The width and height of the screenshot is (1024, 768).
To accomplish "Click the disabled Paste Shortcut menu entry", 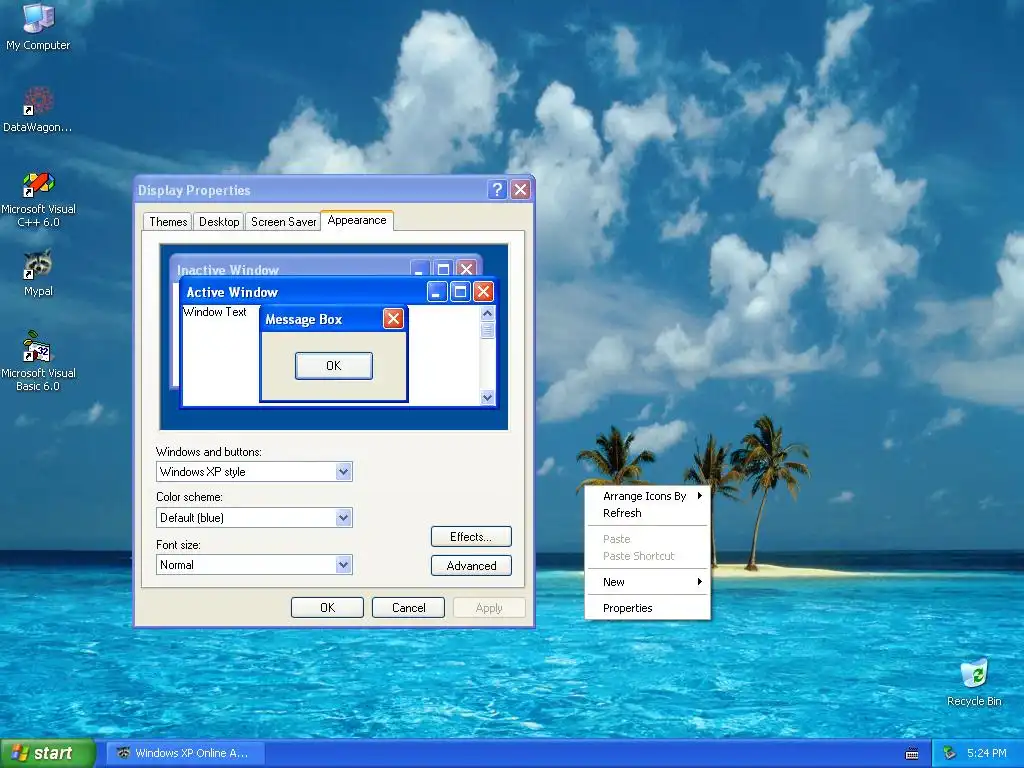I will coord(648,556).
